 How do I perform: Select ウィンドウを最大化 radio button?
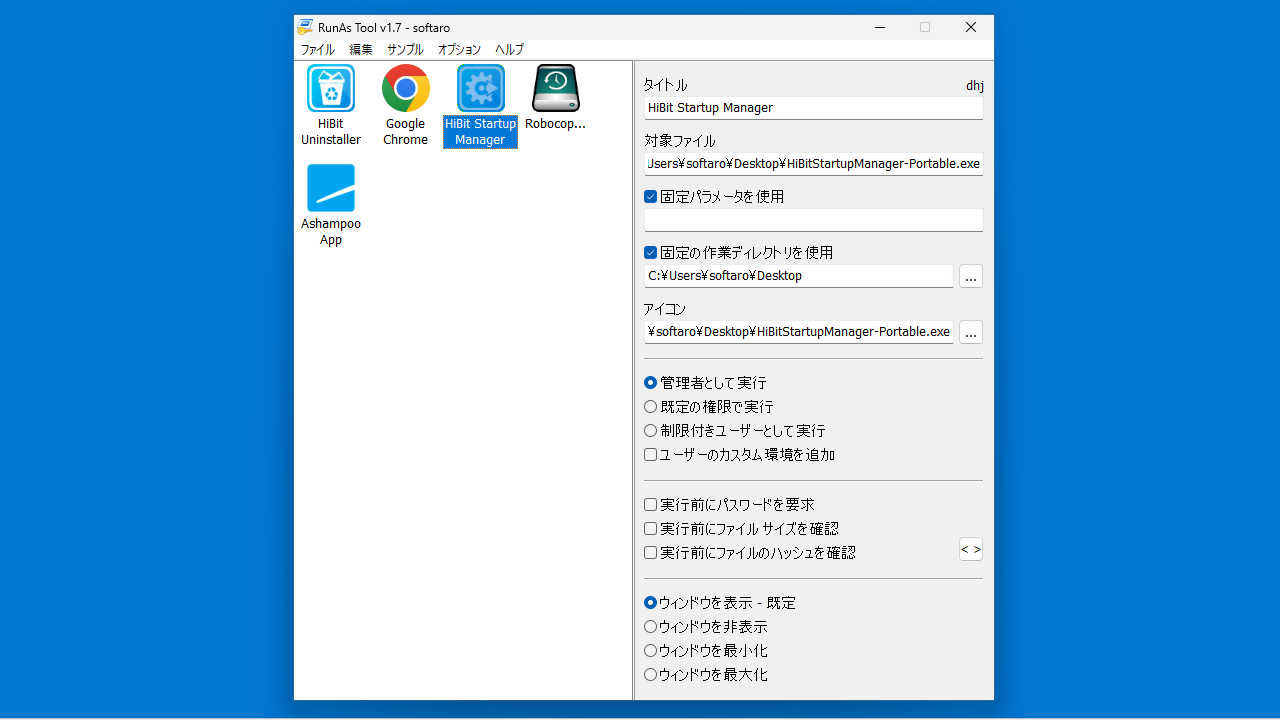tap(651, 675)
